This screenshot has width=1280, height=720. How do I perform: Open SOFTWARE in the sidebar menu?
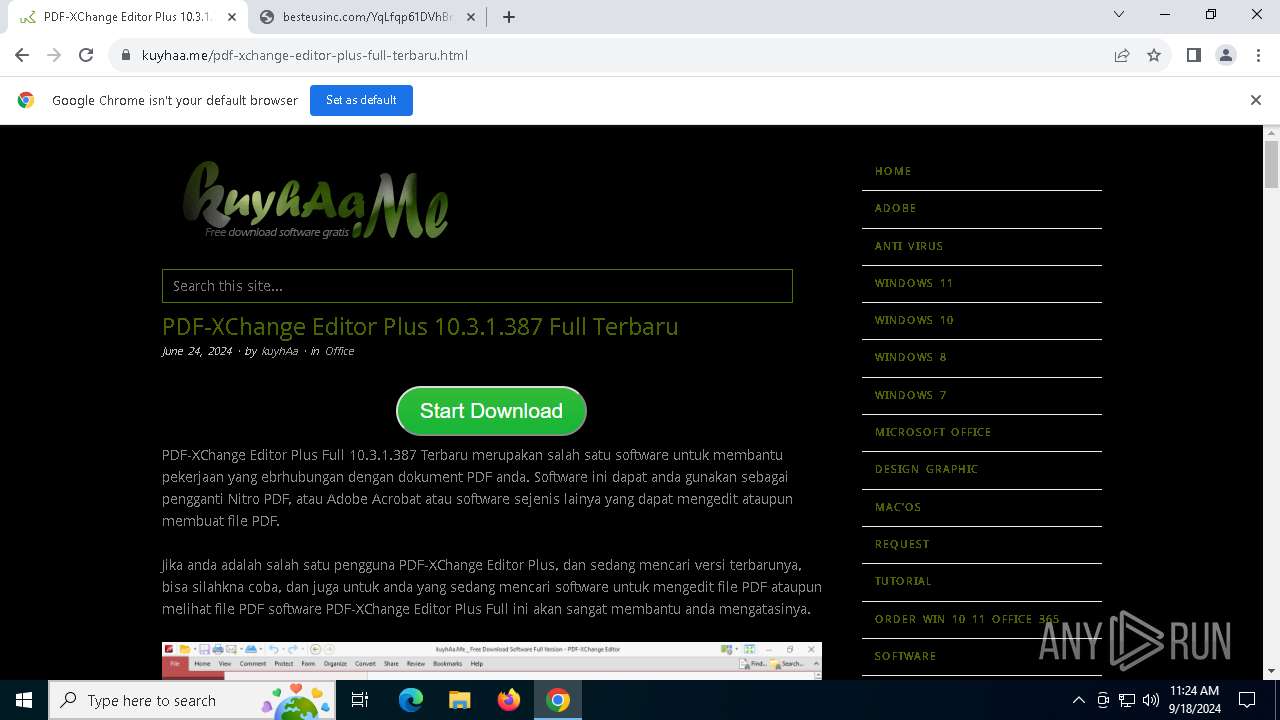(905, 656)
